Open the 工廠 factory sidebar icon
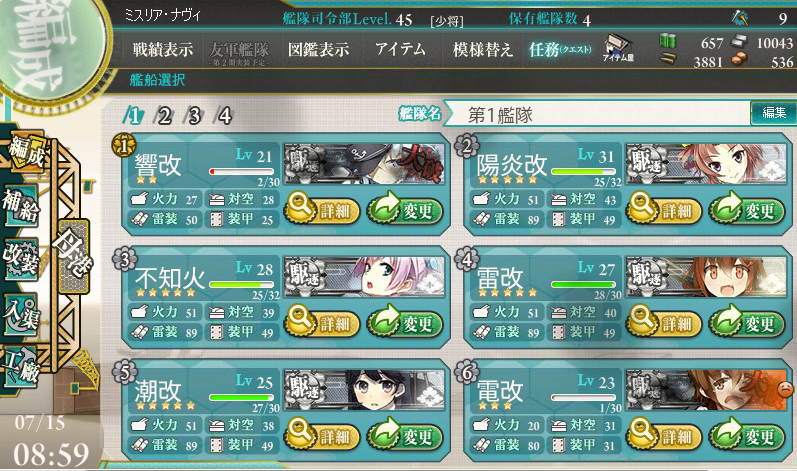 click(x=21, y=366)
